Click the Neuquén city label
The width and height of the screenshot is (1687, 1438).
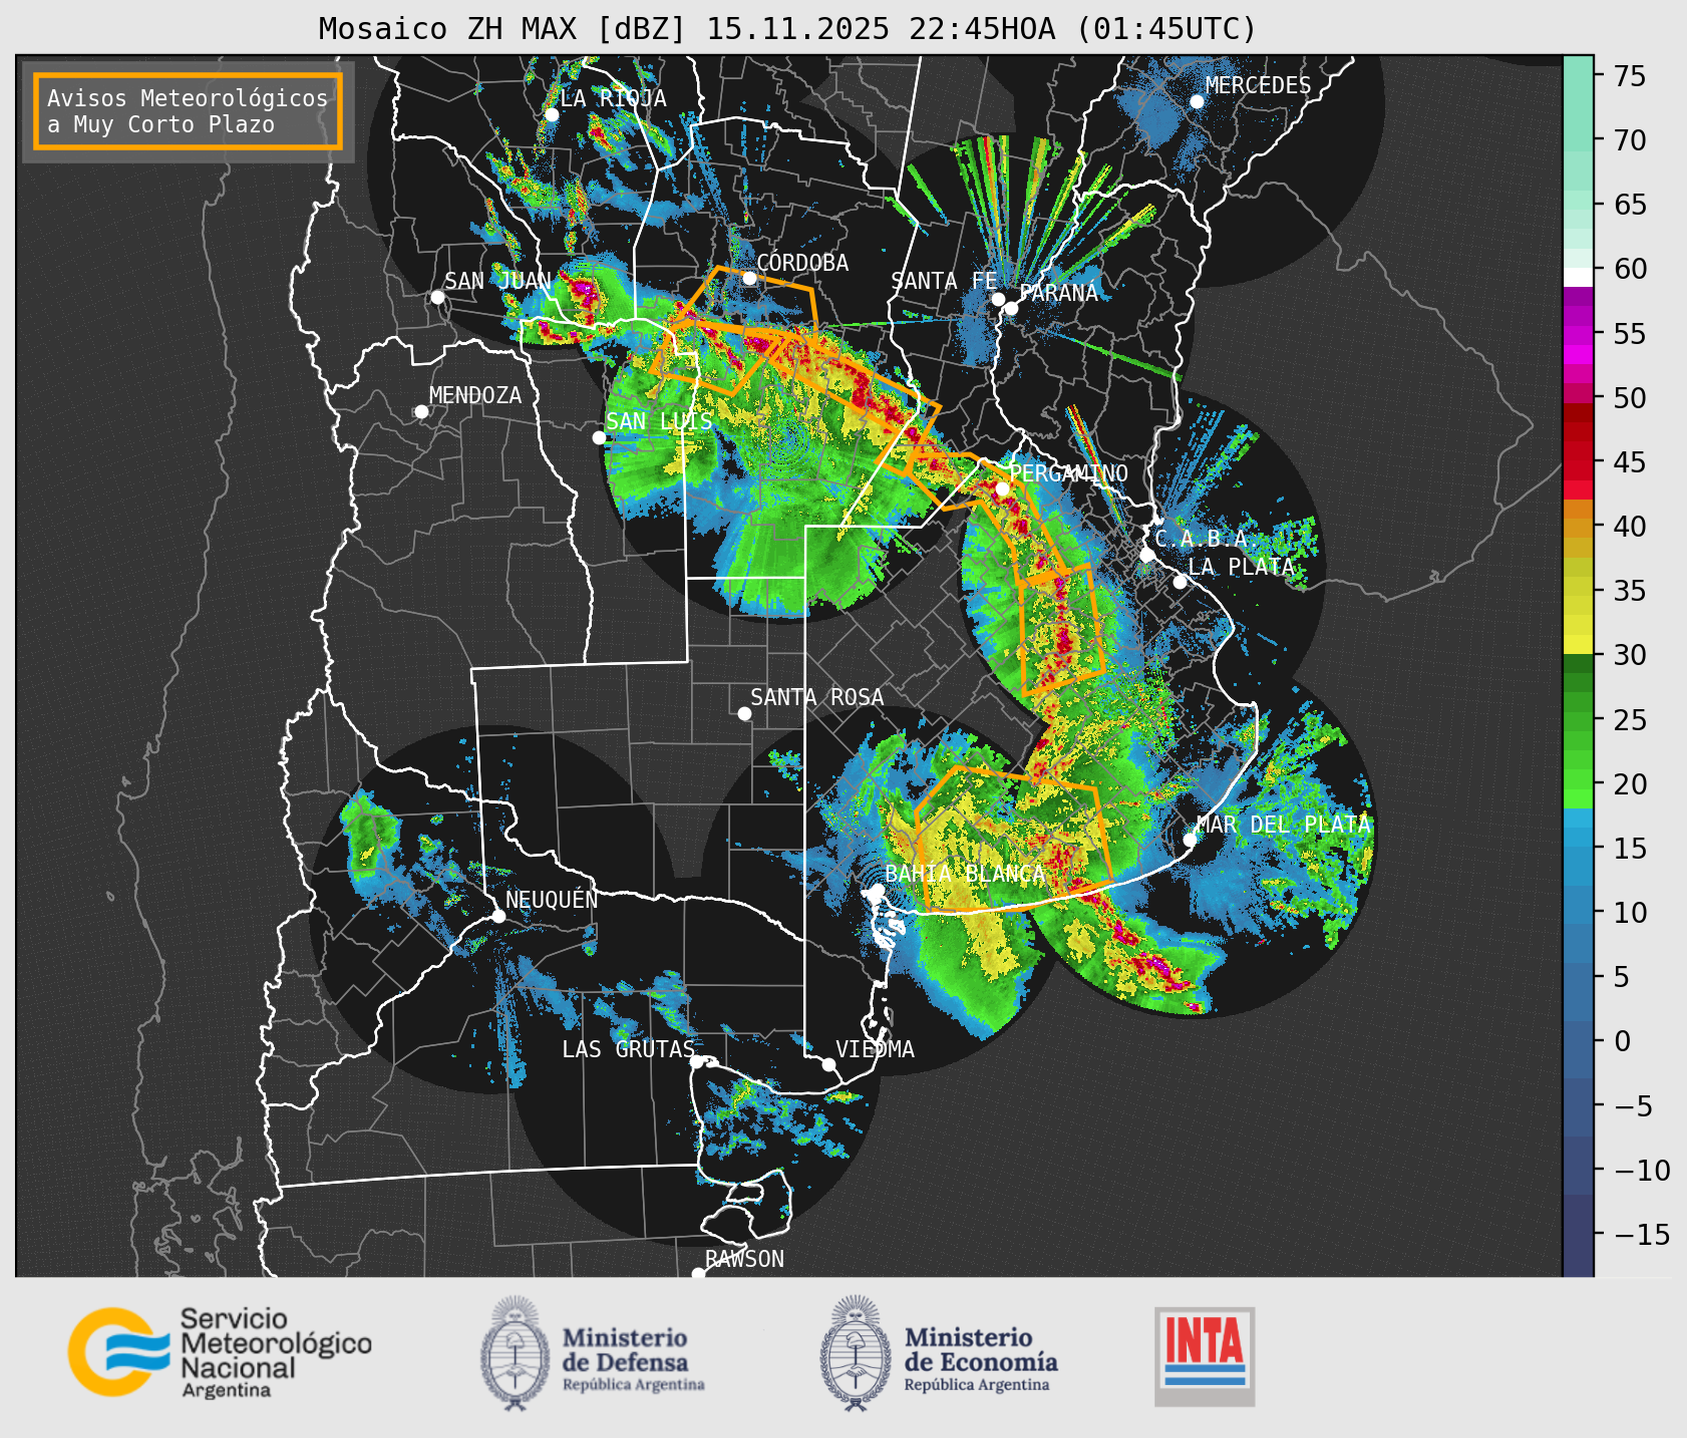click(551, 899)
